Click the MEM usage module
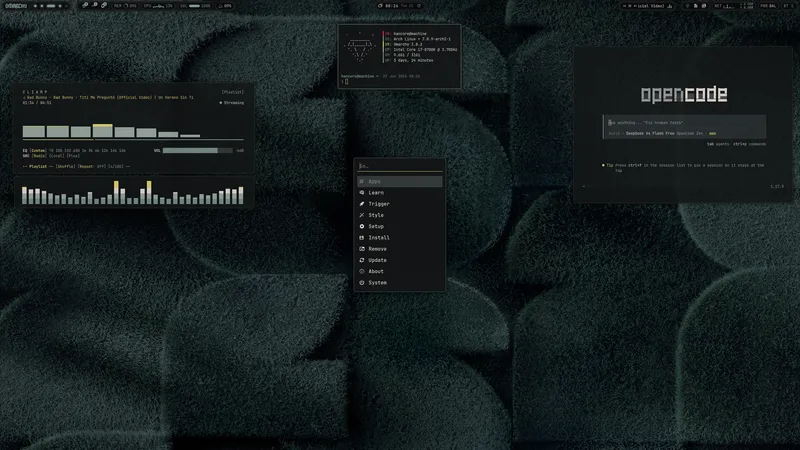 click(x=125, y=6)
